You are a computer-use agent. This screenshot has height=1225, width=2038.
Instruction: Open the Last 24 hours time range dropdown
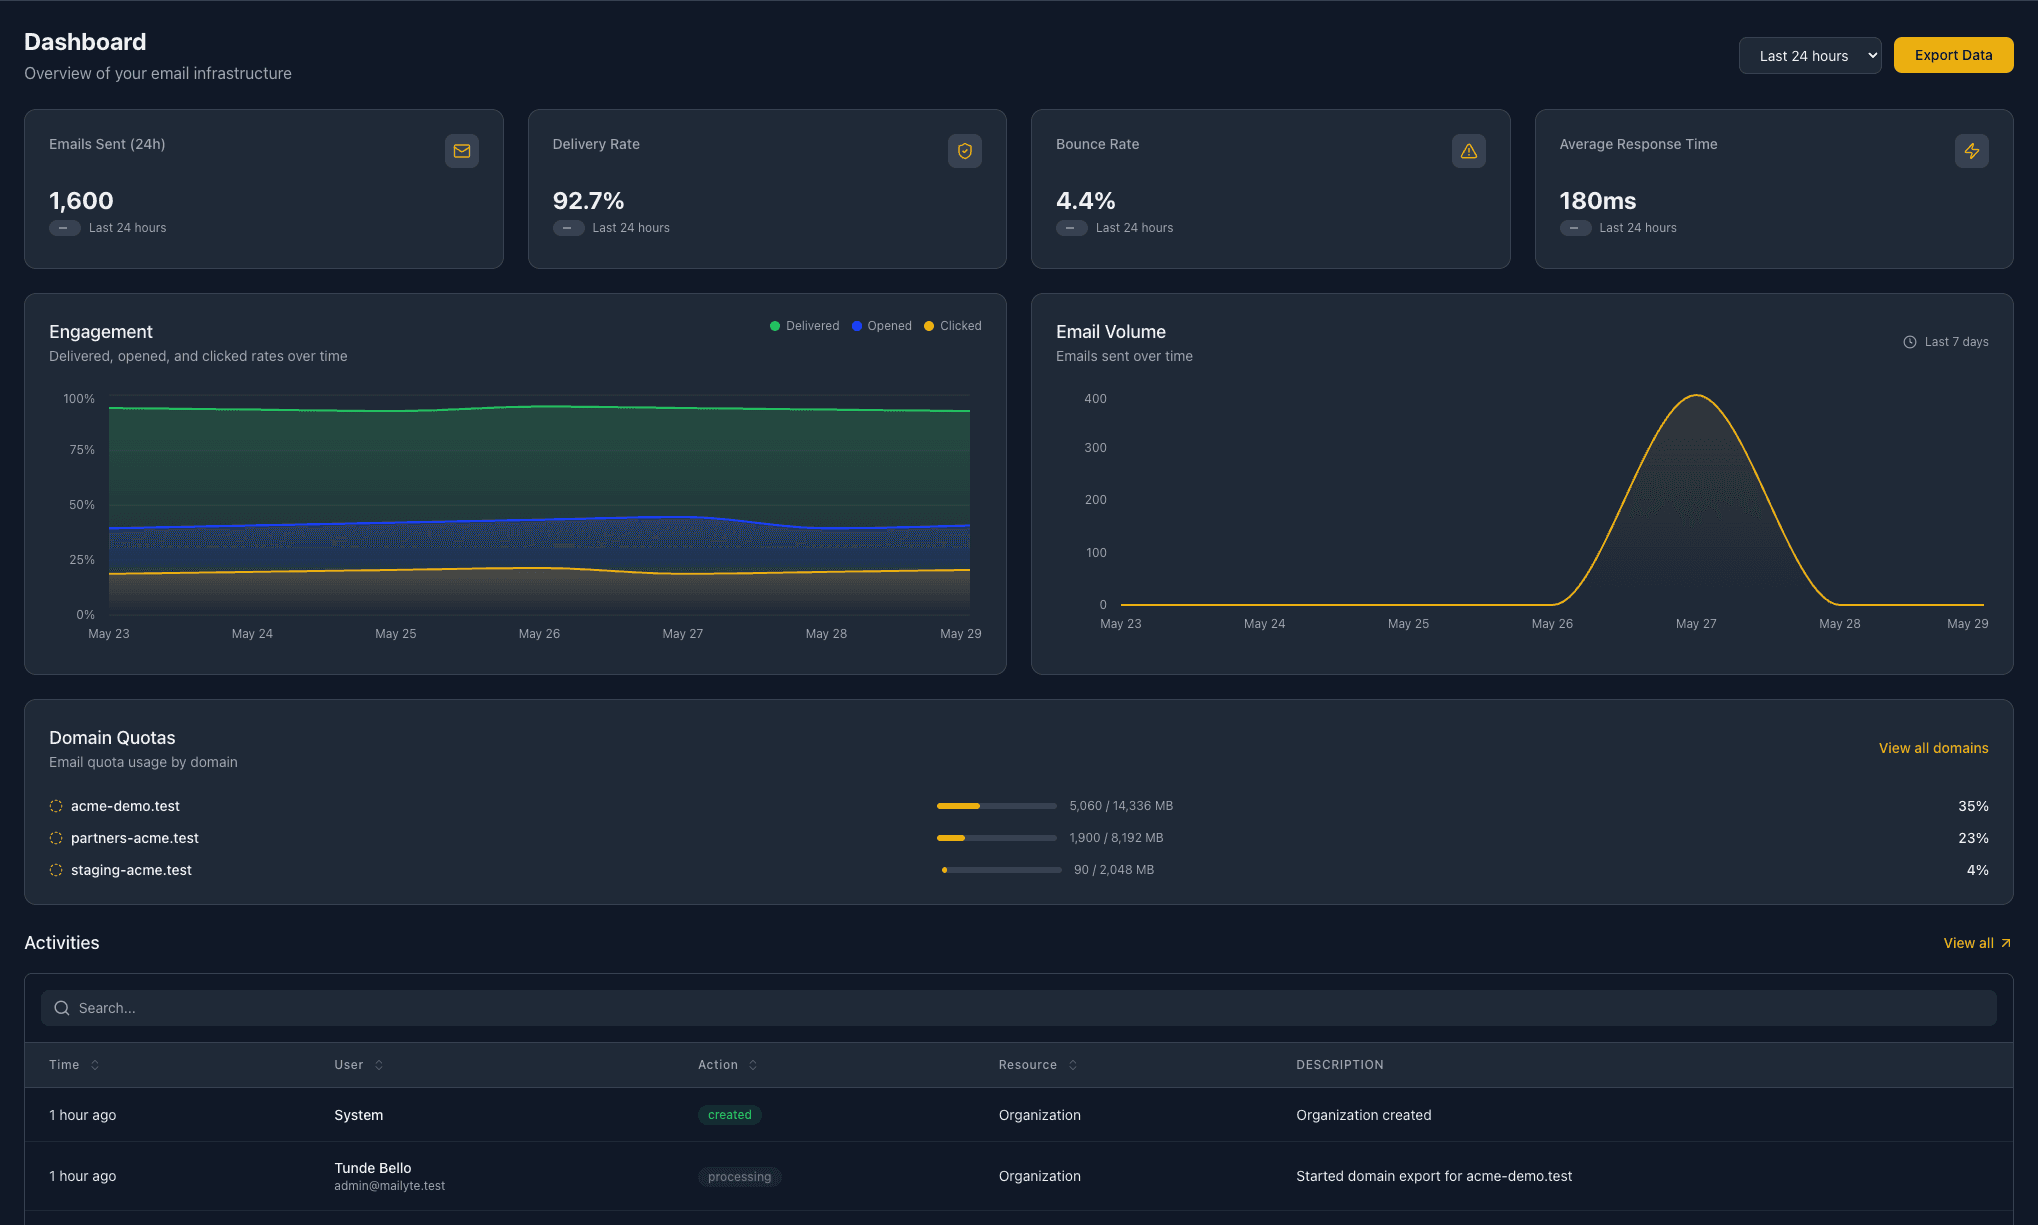pos(1810,56)
